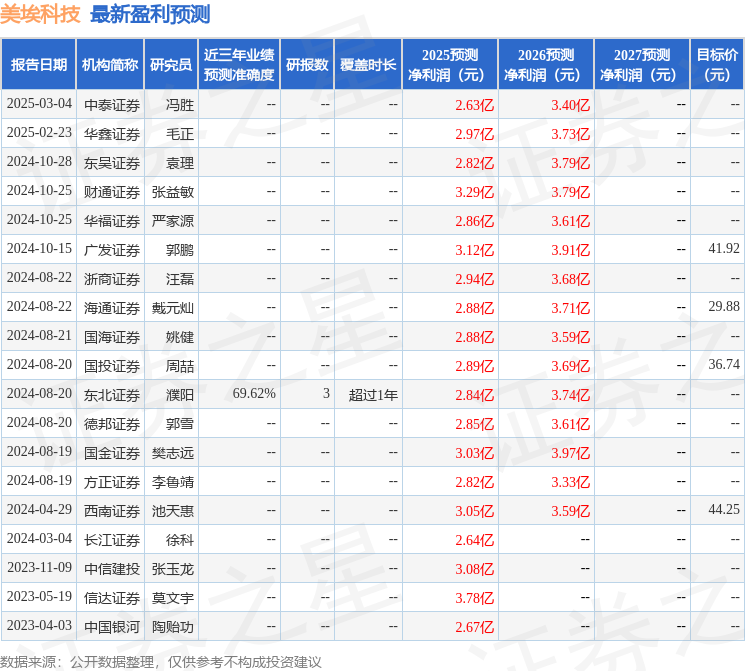Click 3.33亿 forecast value
745x671 pixels.
coord(571,482)
